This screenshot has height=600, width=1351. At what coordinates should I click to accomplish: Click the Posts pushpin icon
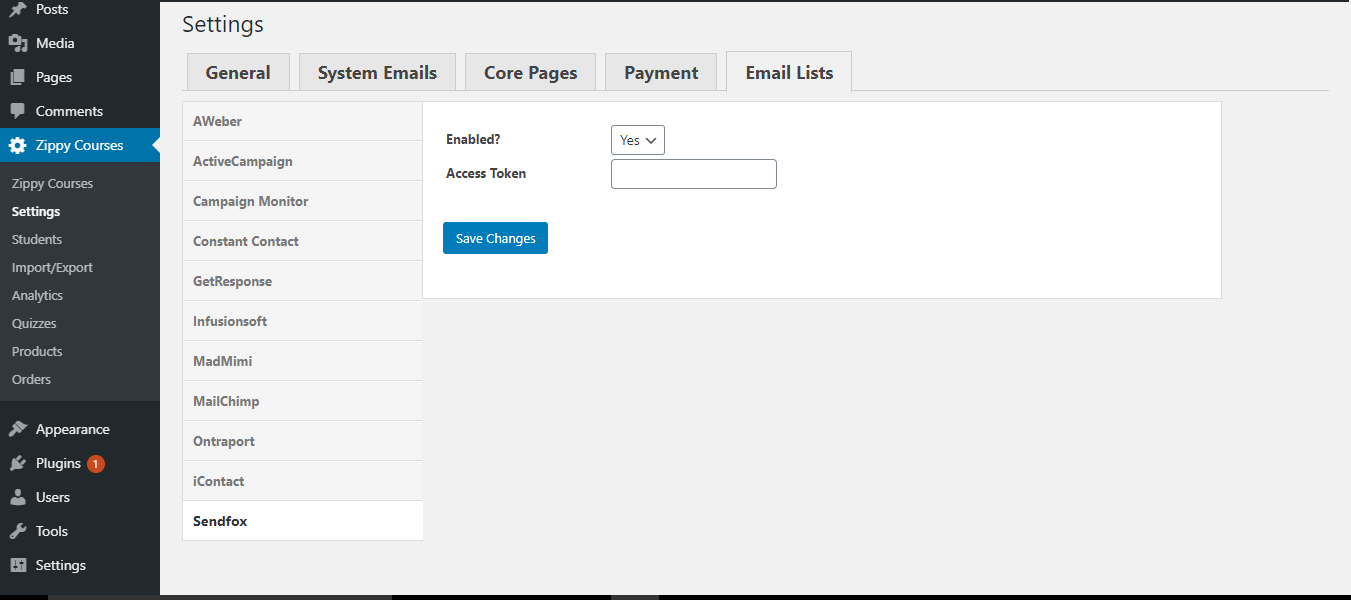pos(18,9)
